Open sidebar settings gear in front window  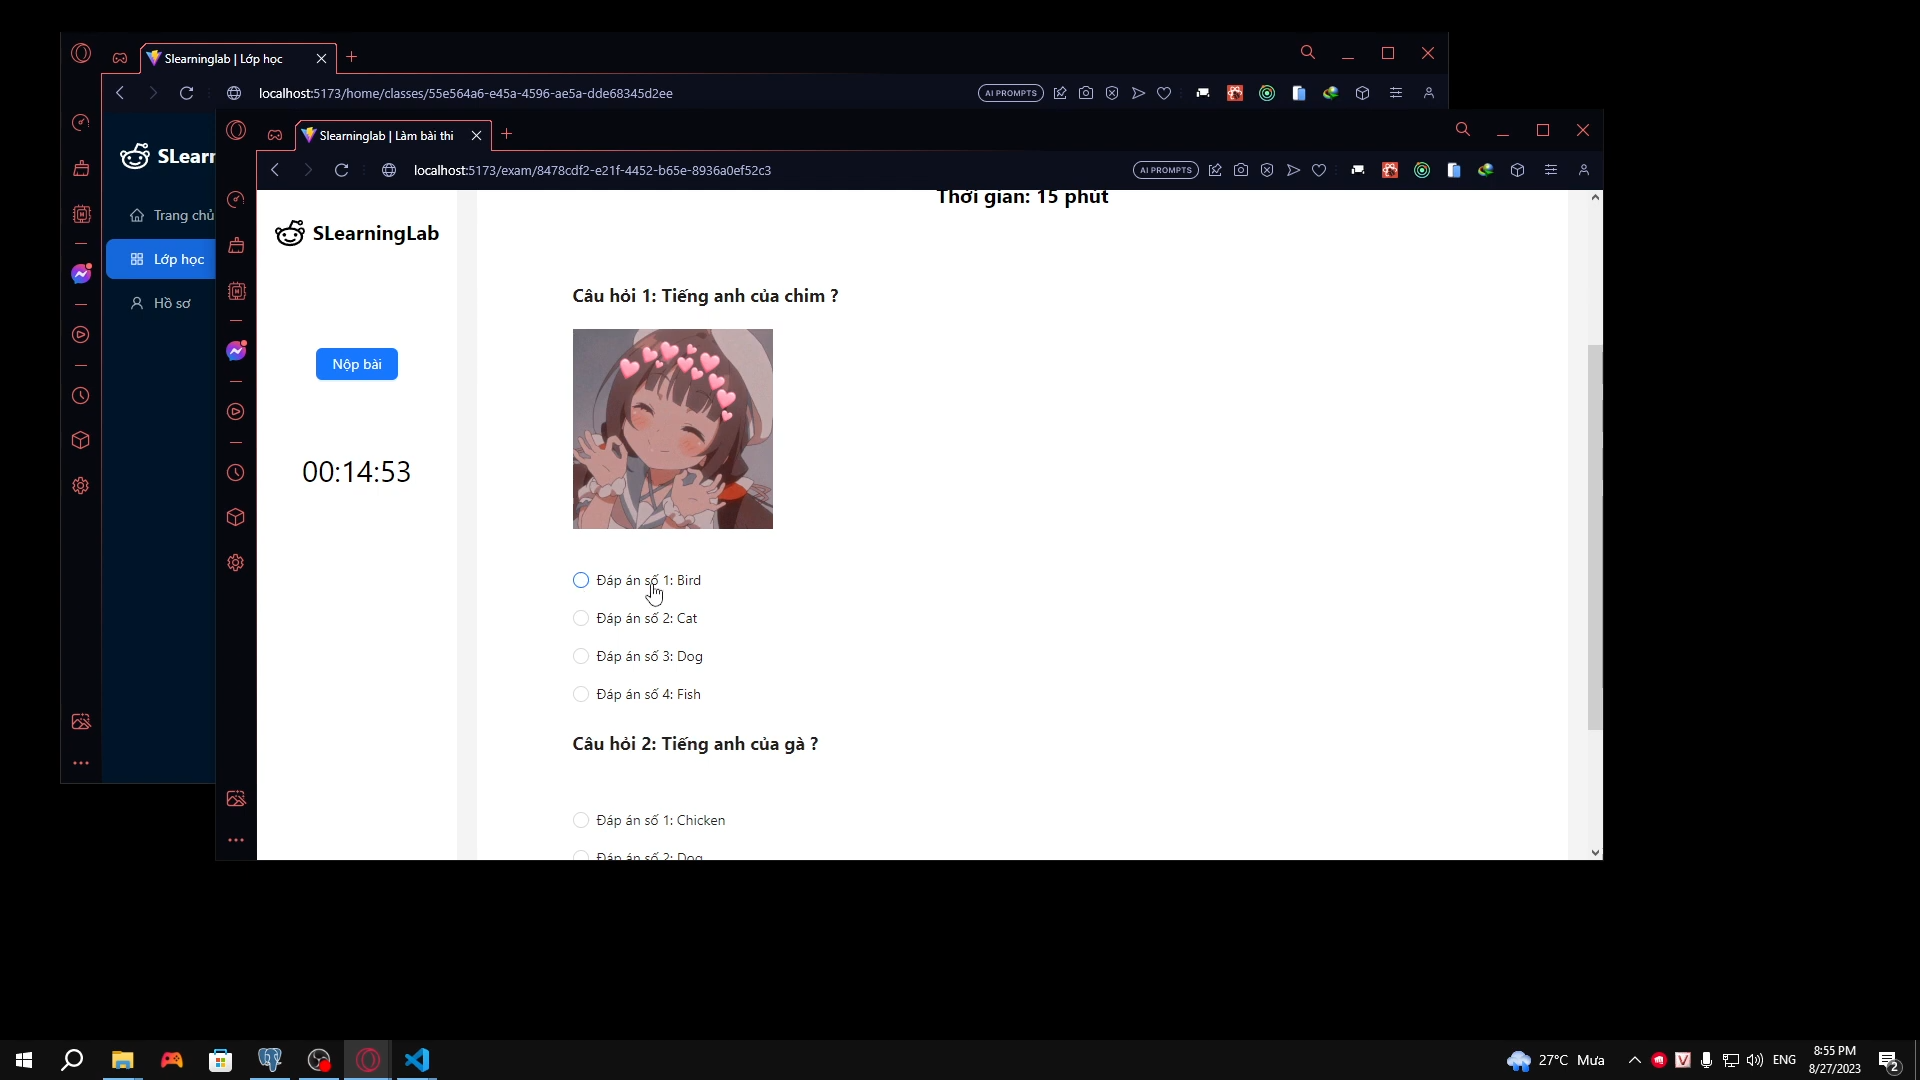(x=236, y=563)
